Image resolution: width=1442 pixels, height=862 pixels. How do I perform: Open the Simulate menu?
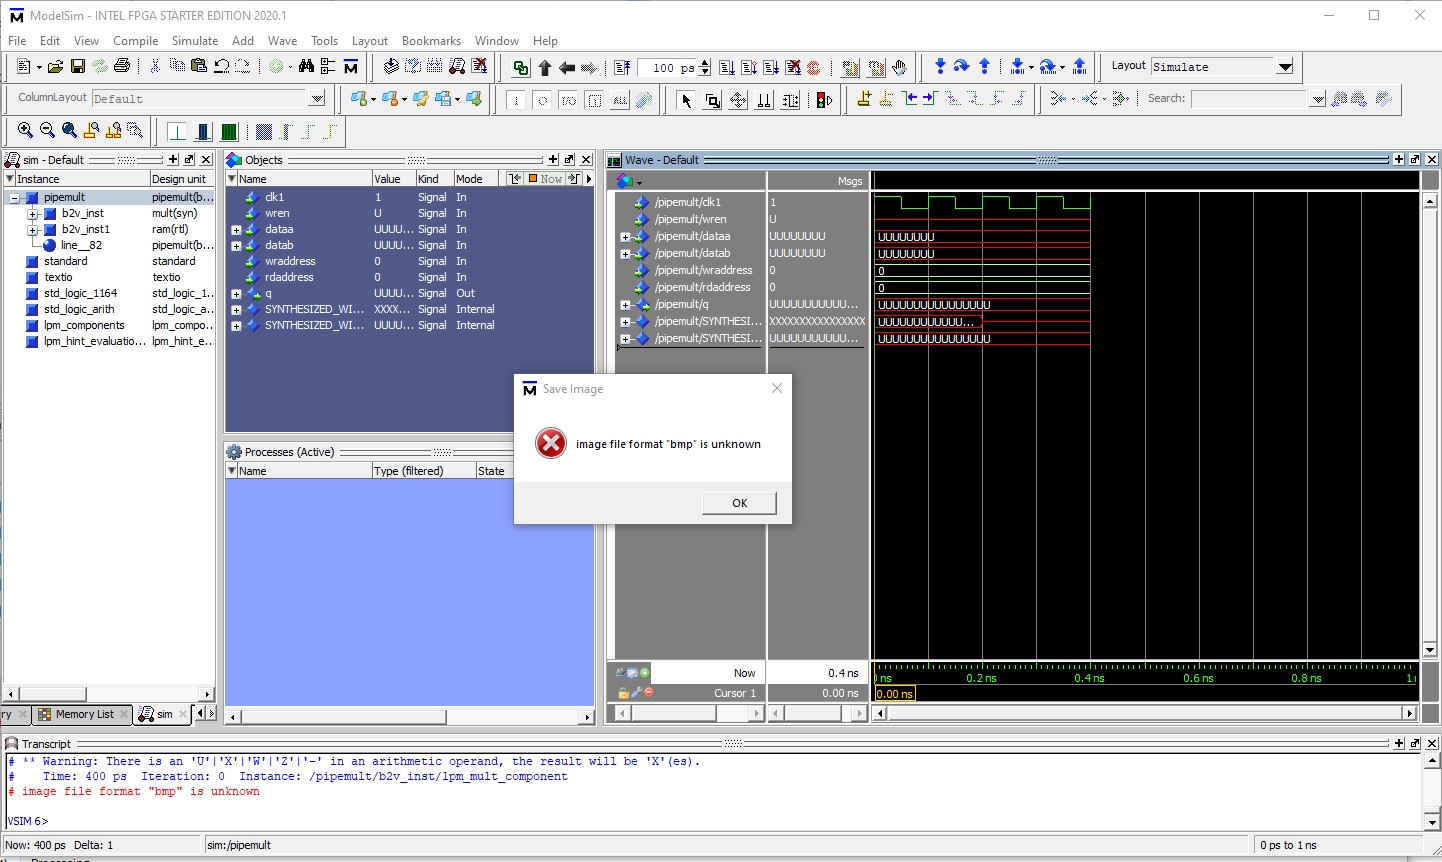tap(194, 41)
